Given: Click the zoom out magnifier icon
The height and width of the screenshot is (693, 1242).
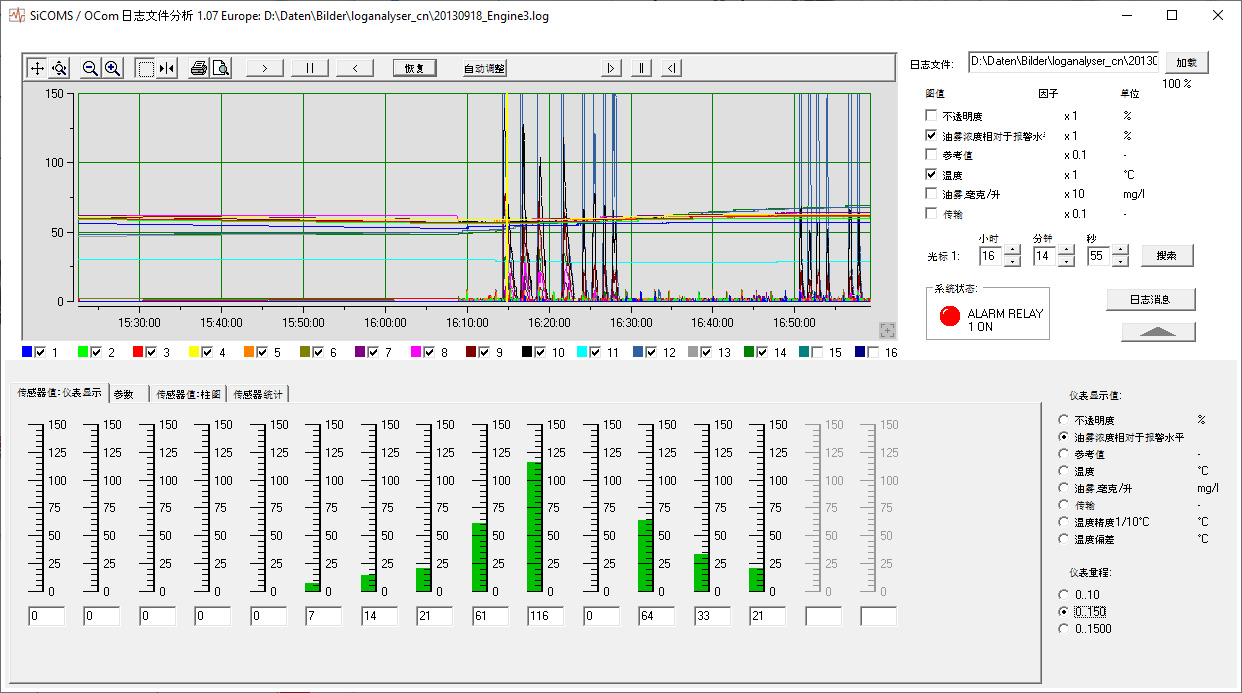Looking at the screenshot, I should tap(90, 68).
